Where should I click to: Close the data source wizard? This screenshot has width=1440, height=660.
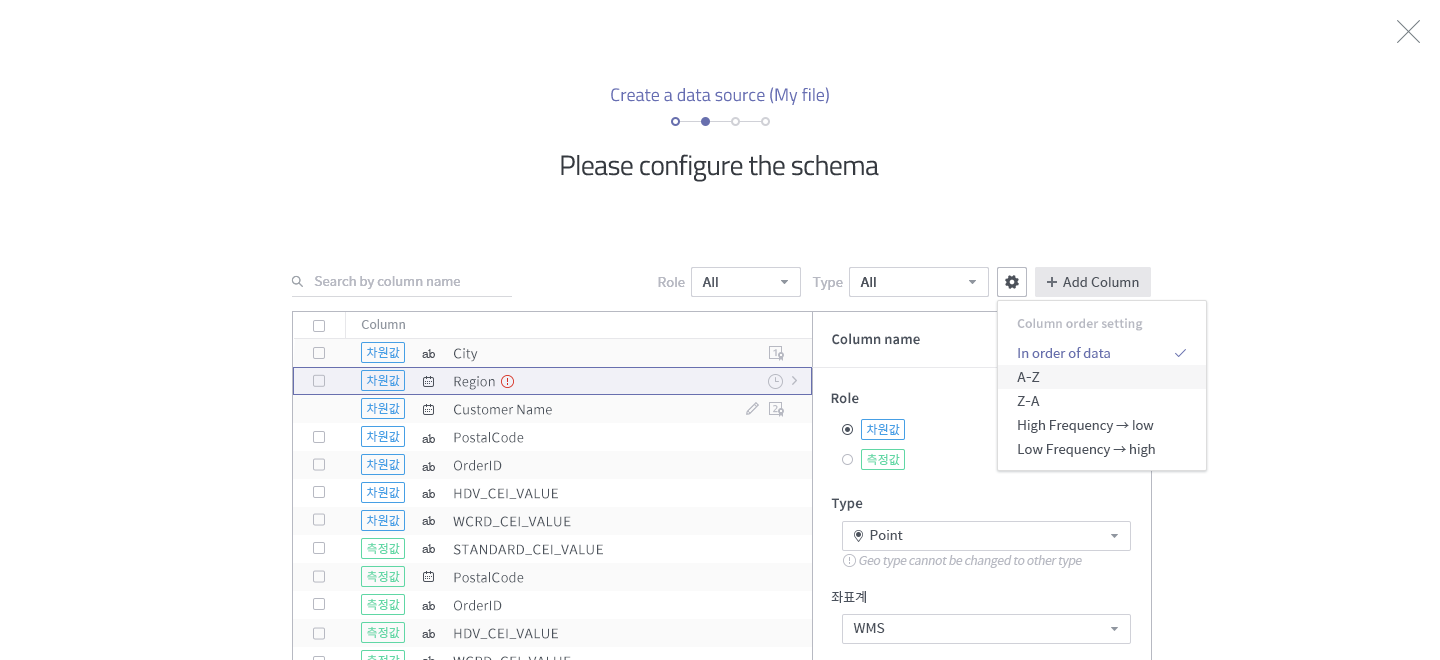pos(1408,32)
